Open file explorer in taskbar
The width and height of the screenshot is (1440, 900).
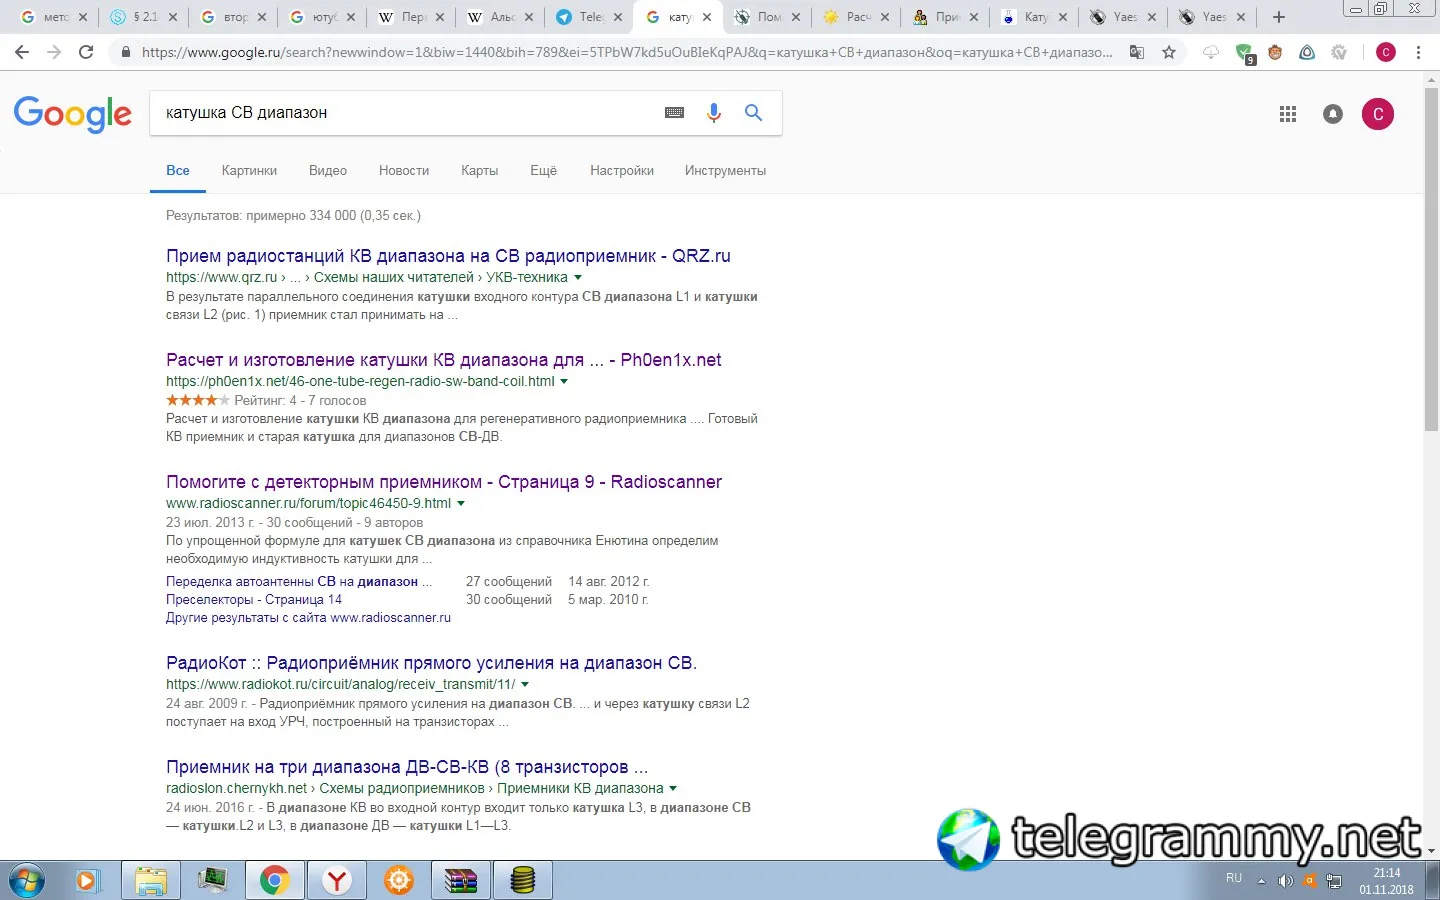click(x=151, y=881)
